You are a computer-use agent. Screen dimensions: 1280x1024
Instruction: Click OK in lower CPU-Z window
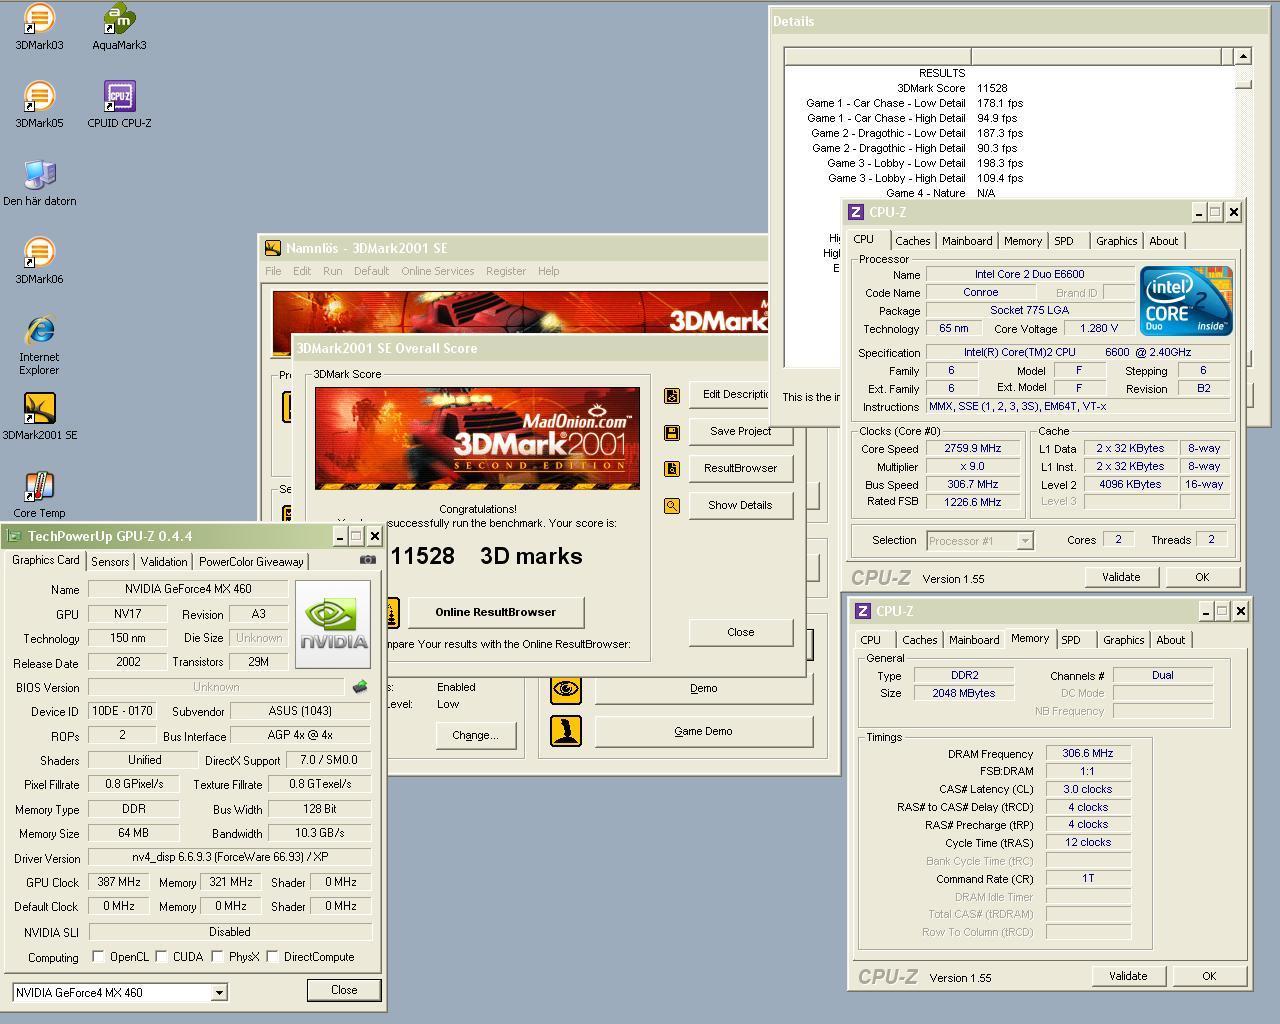point(1209,976)
